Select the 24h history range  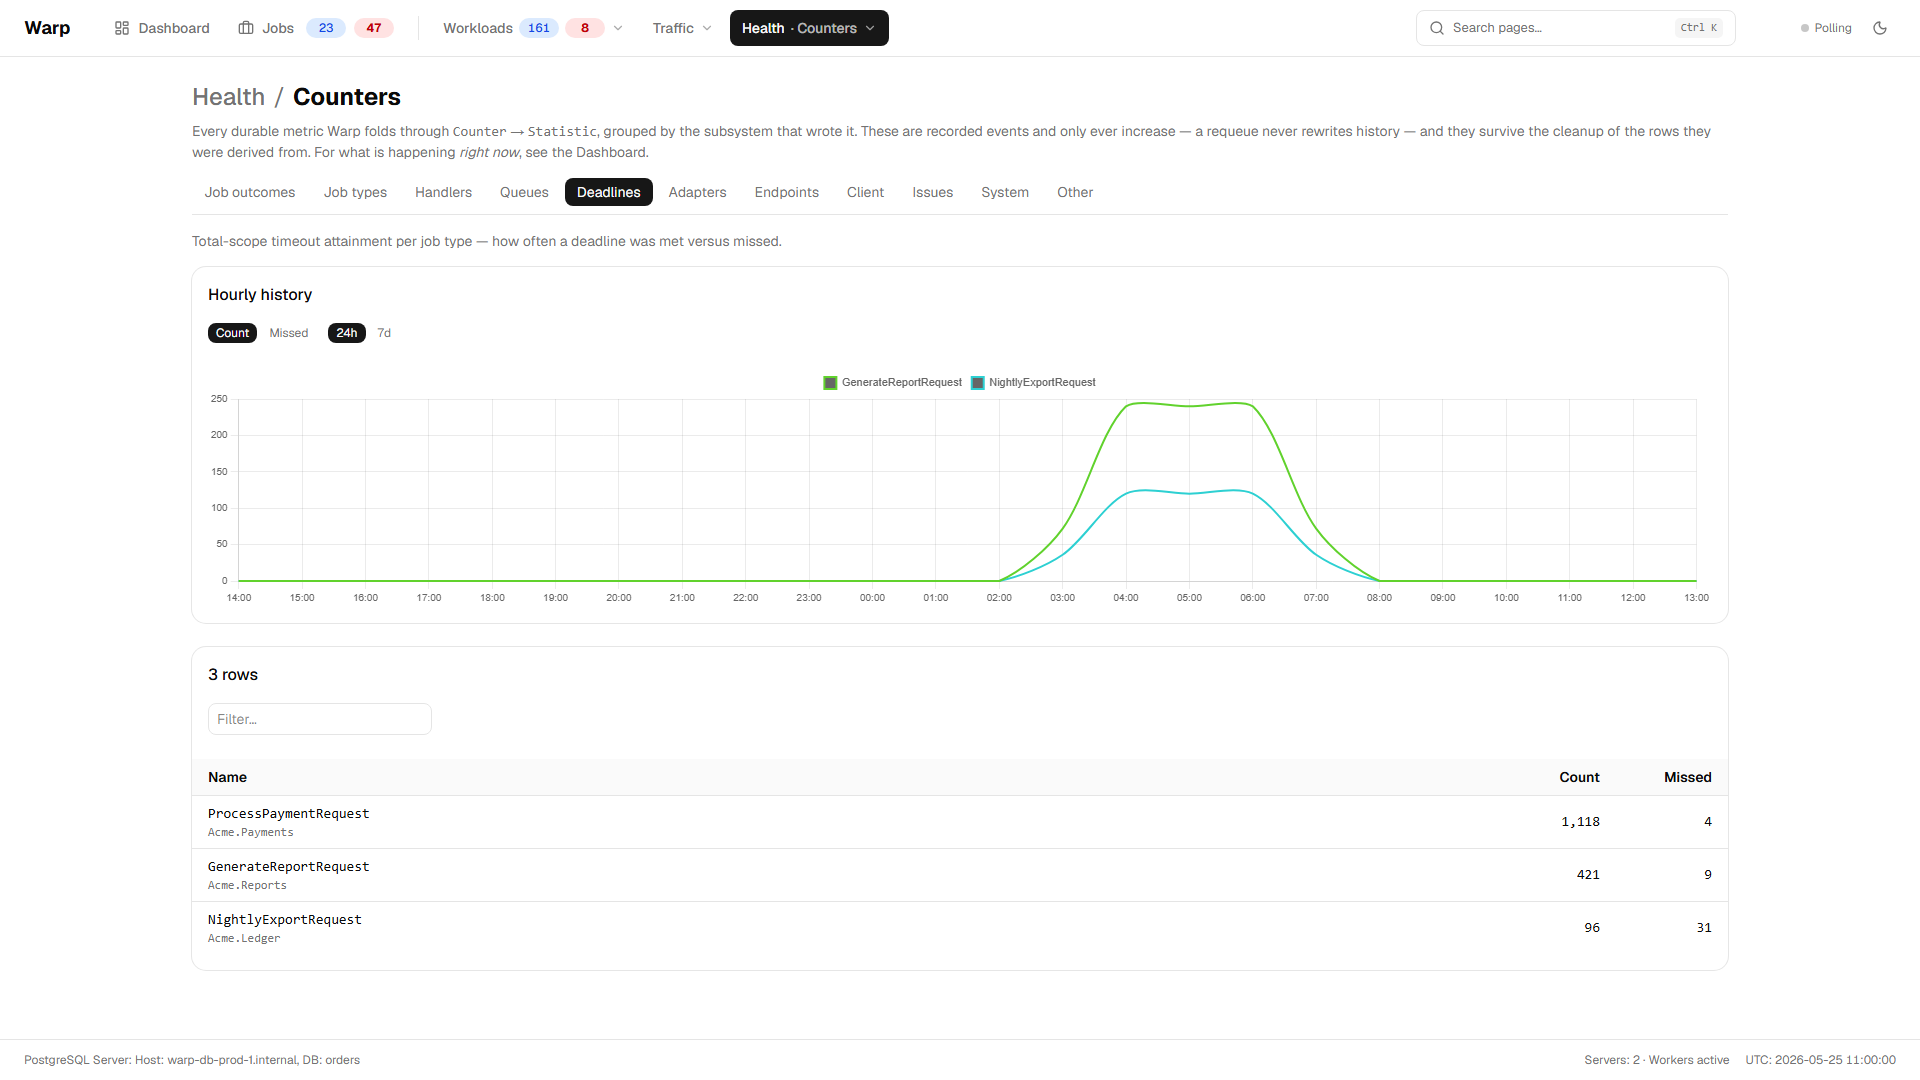tap(347, 333)
